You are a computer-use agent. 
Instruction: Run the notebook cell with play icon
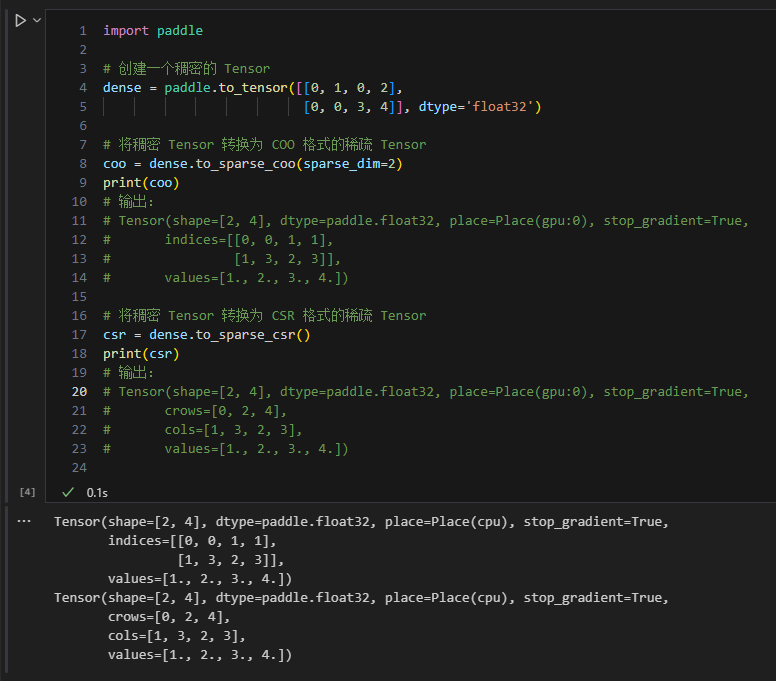20,20
